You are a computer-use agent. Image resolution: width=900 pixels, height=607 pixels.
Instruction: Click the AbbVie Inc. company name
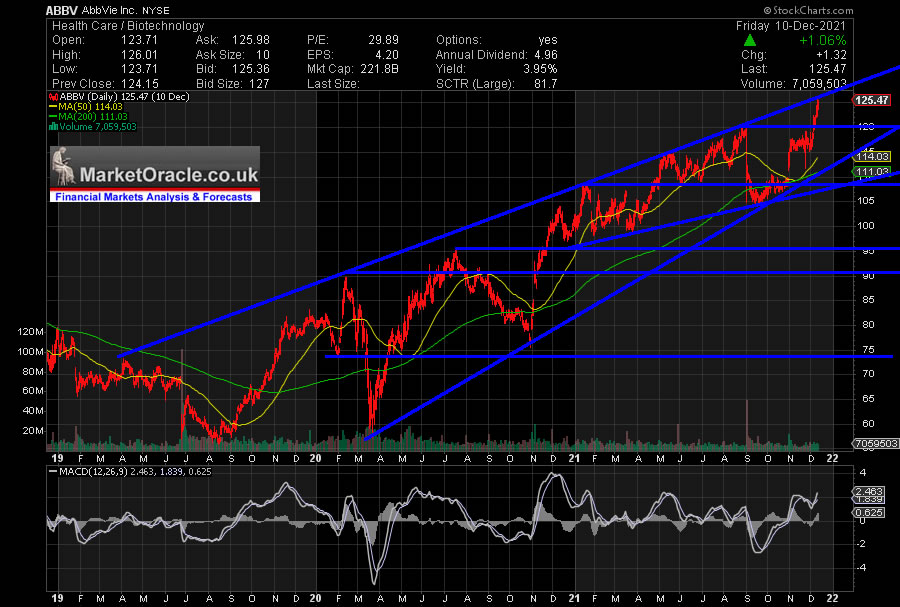109,10
